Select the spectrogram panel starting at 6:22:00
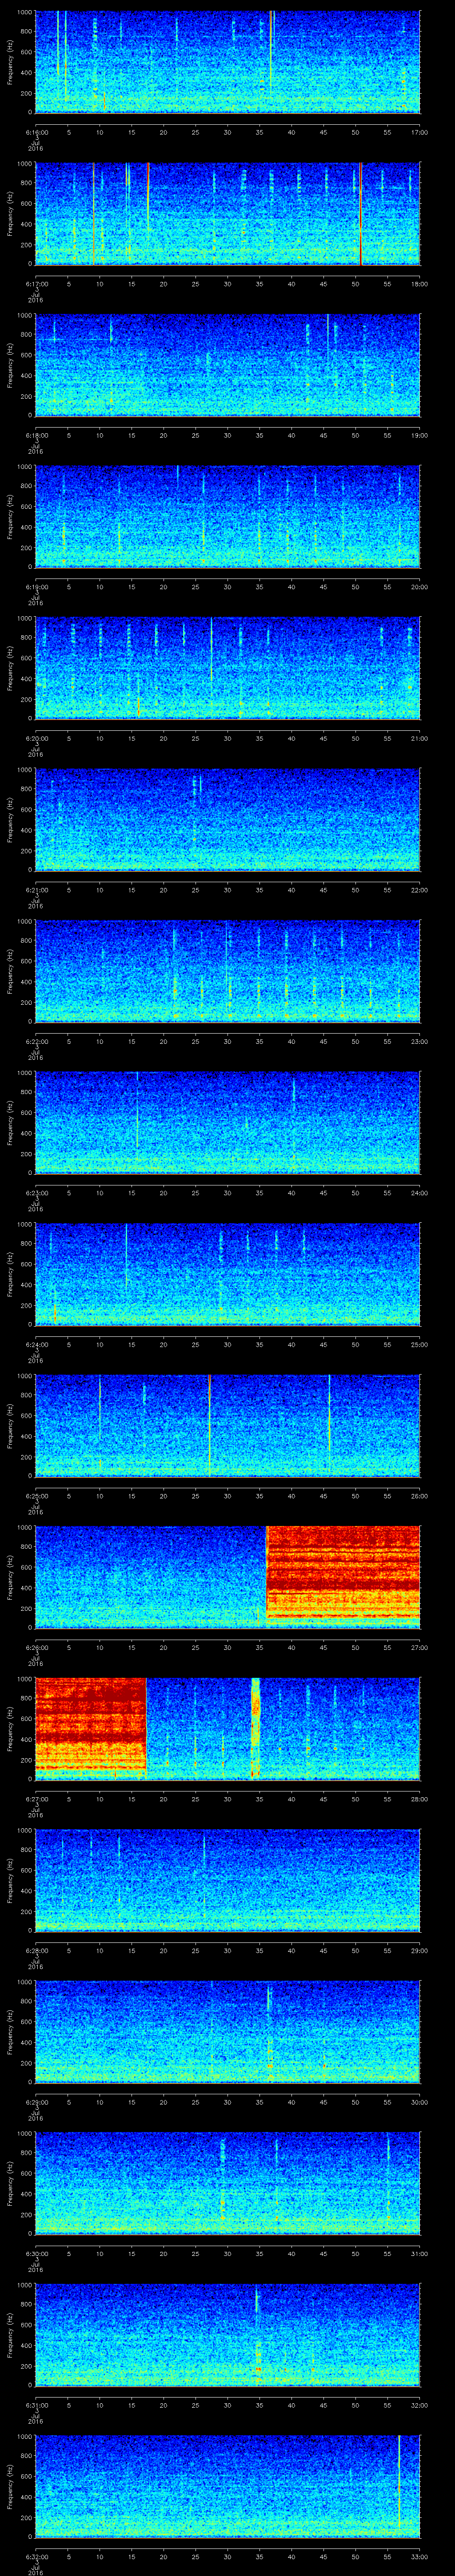The image size is (455, 2576). pyautogui.click(x=227, y=971)
